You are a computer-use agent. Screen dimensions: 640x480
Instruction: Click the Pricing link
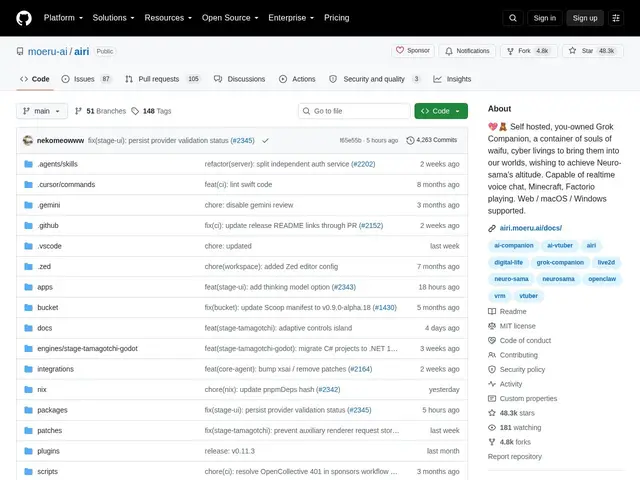(x=336, y=18)
